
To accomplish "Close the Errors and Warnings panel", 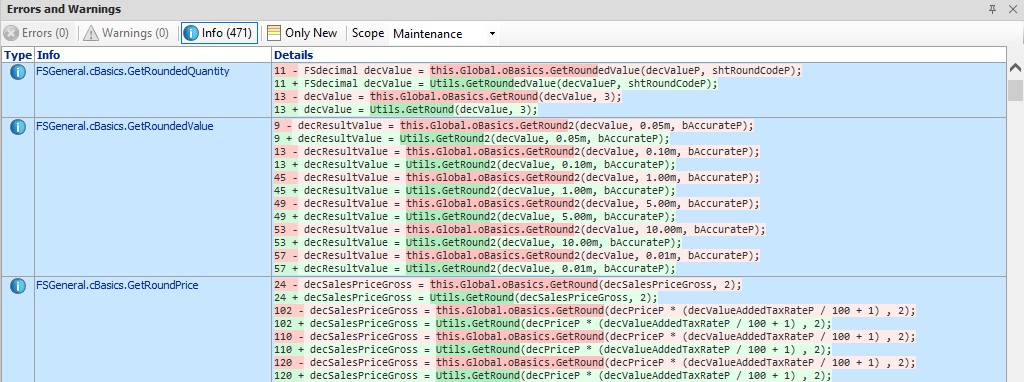I will click(x=1012, y=9).
